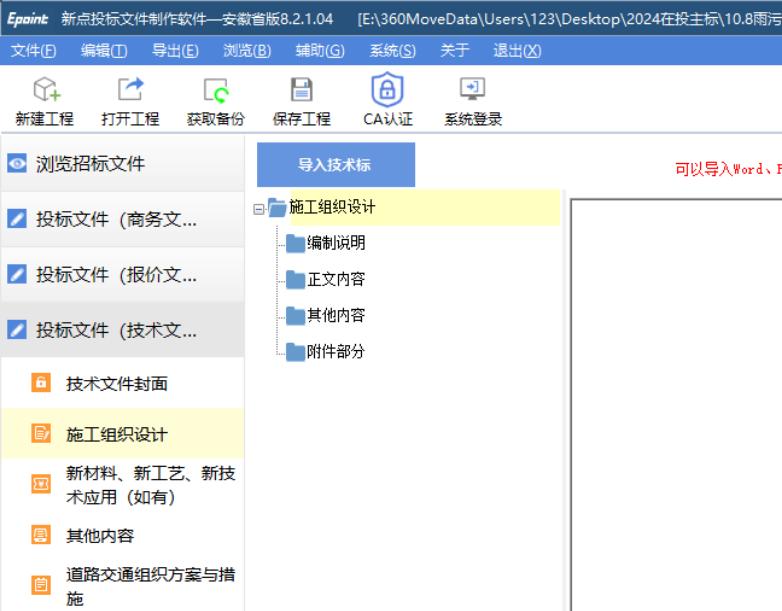Open the 文件(F) menu
This screenshot has height=611, width=782.
[33, 50]
